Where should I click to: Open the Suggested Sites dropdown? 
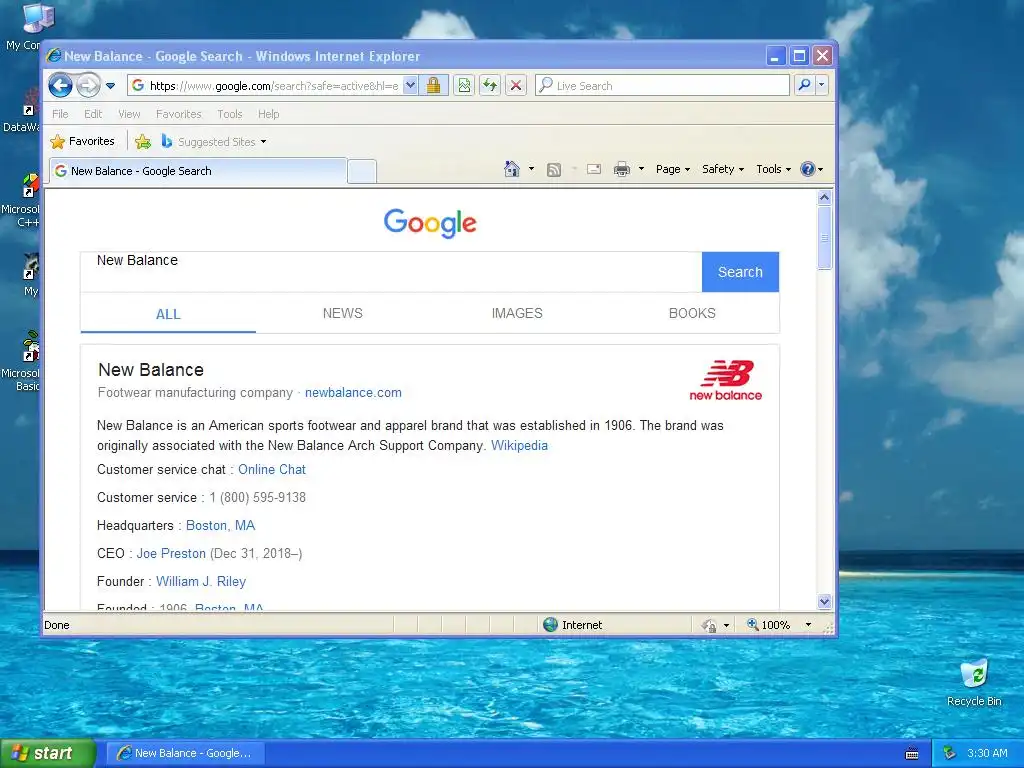tap(214, 141)
